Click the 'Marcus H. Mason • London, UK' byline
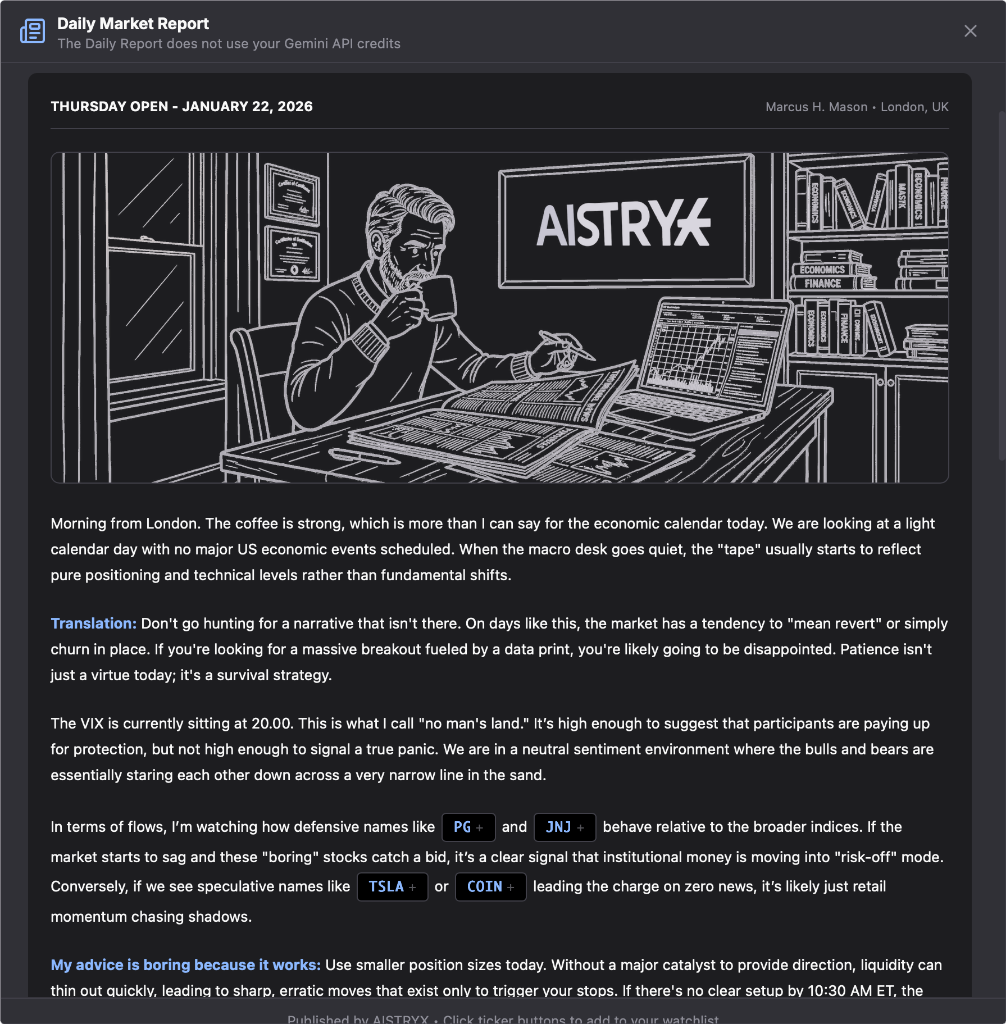The width and height of the screenshot is (1006, 1024). [856, 107]
